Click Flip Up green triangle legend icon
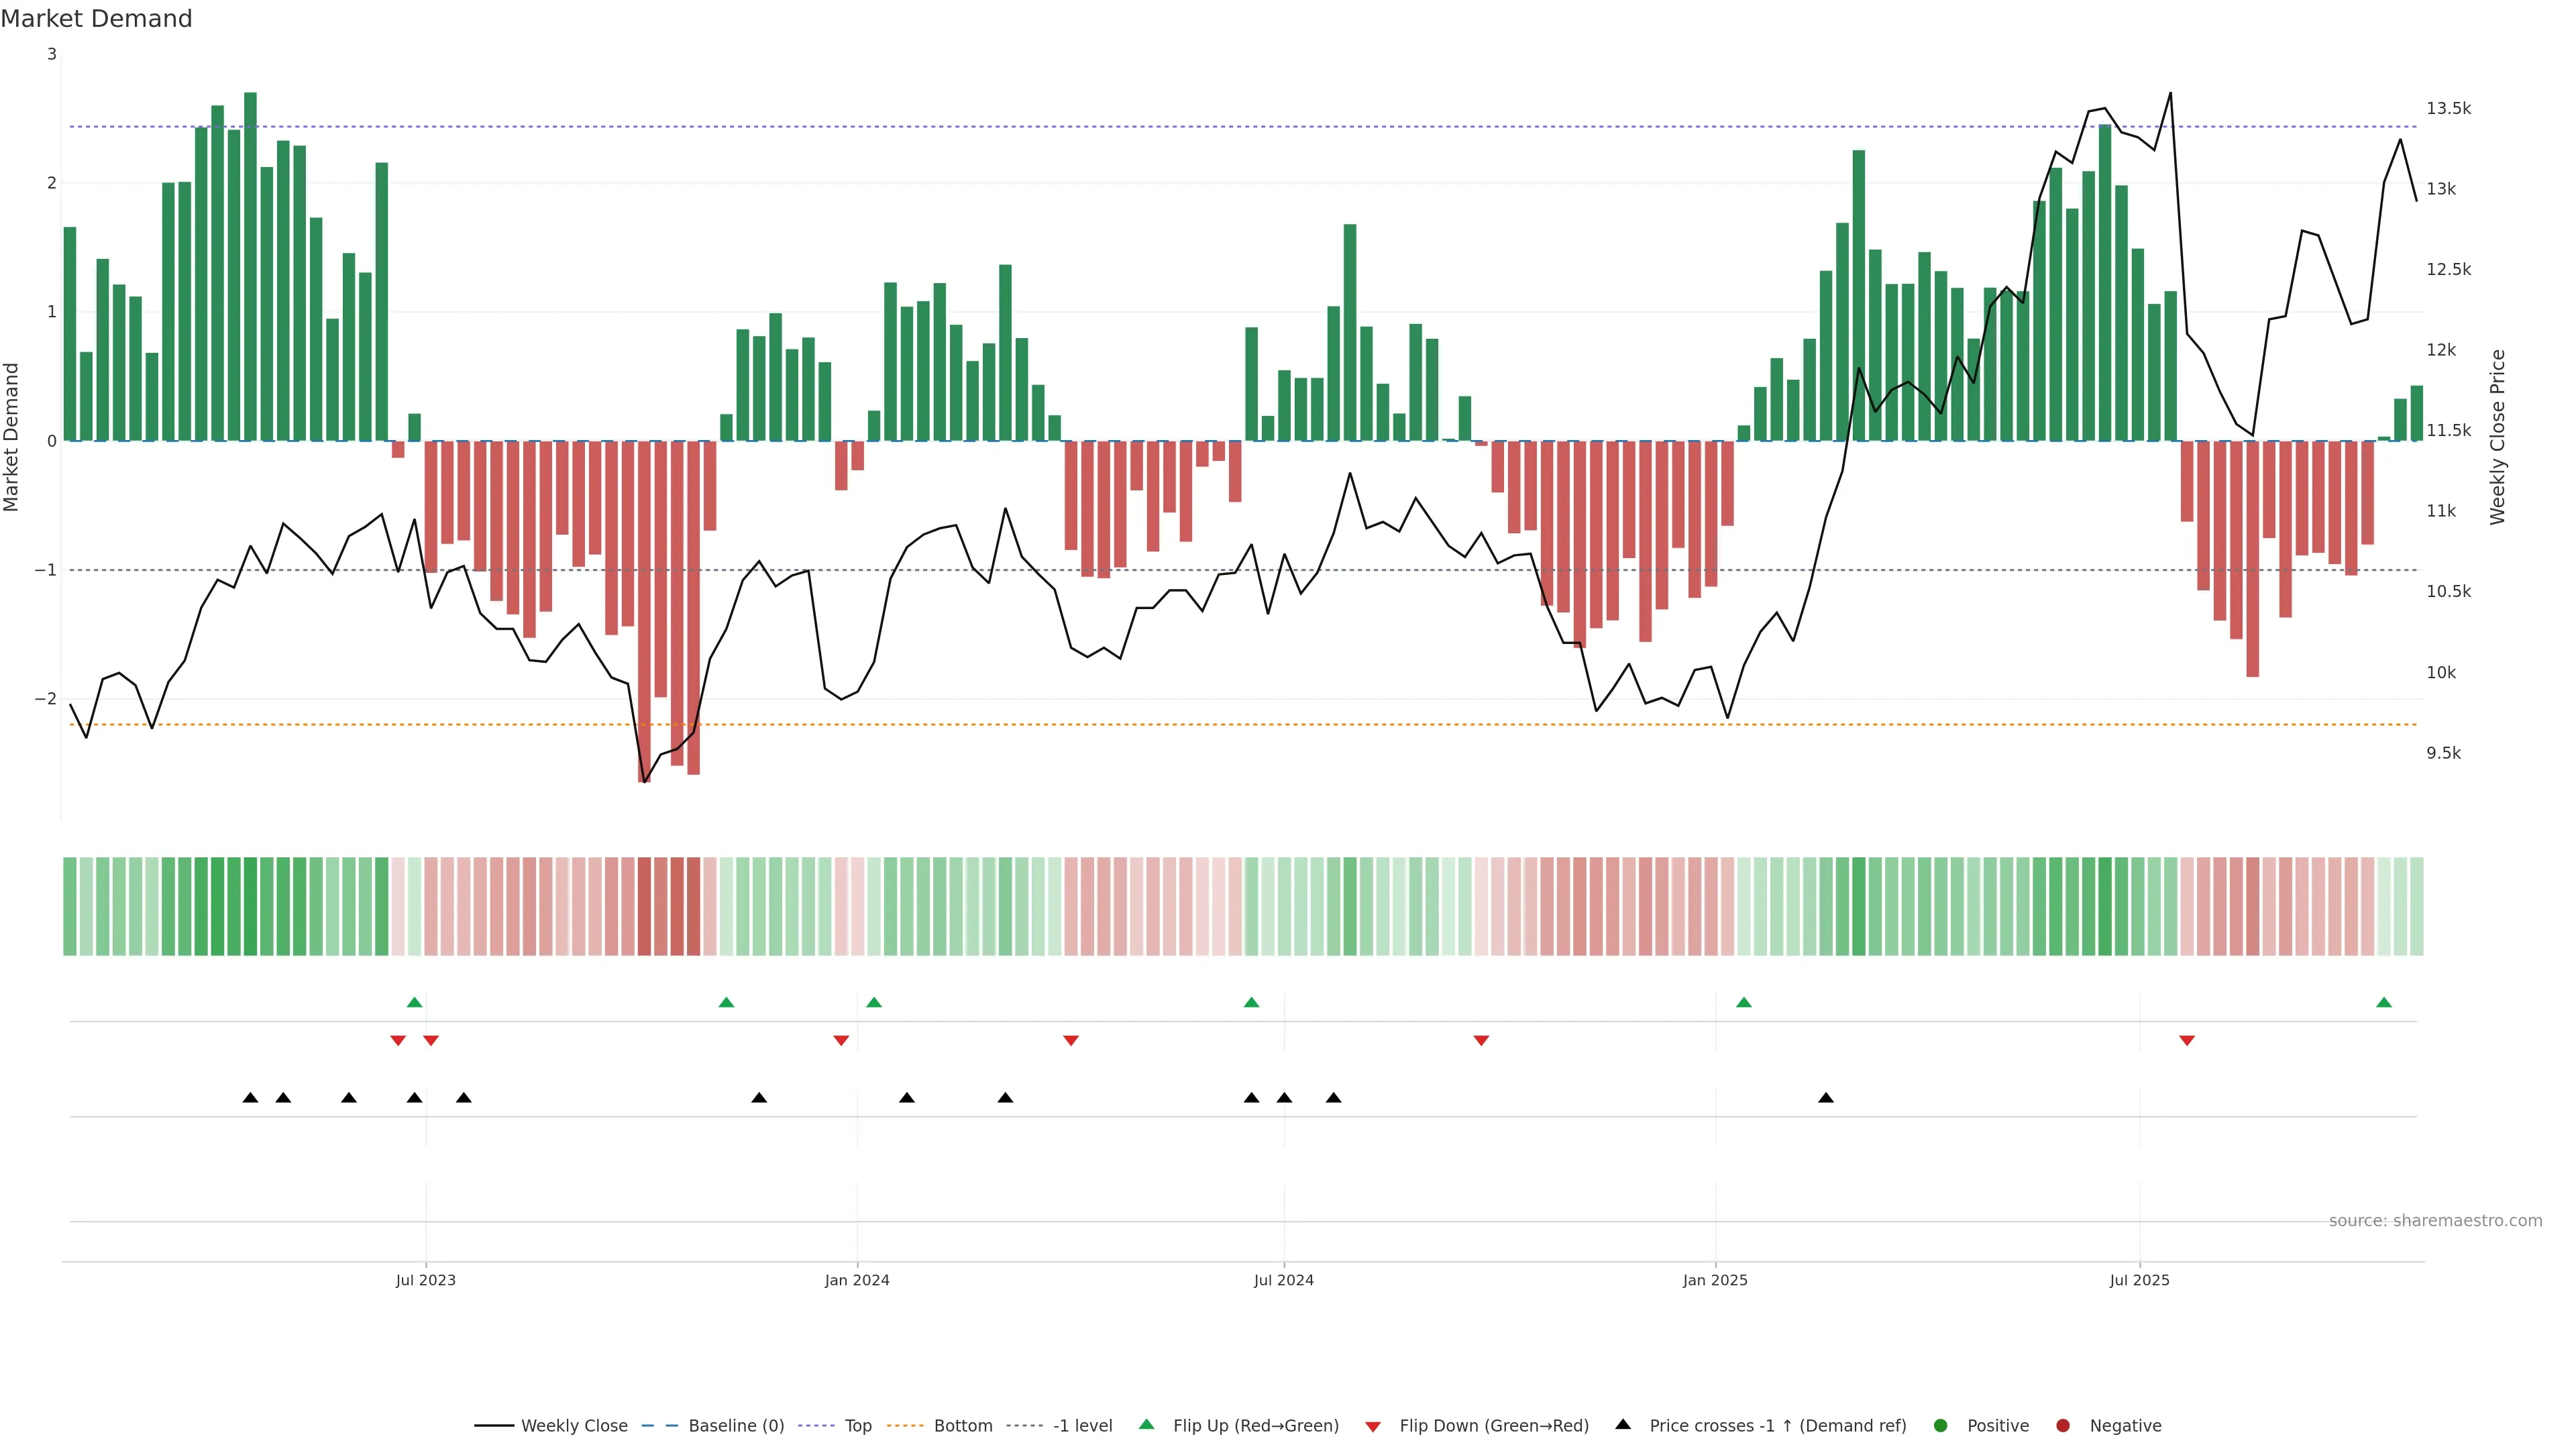Image resolution: width=2576 pixels, height=1449 pixels. coord(1147,1425)
